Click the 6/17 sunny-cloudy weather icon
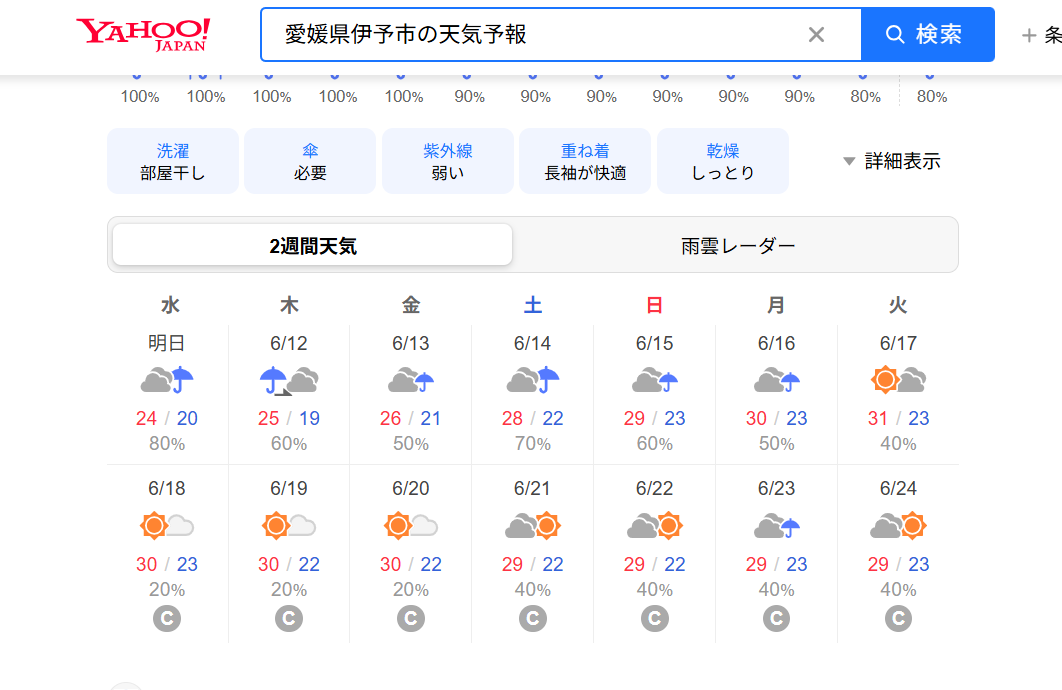Image resolution: width=1062 pixels, height=690 pixels. coord(898,380)
